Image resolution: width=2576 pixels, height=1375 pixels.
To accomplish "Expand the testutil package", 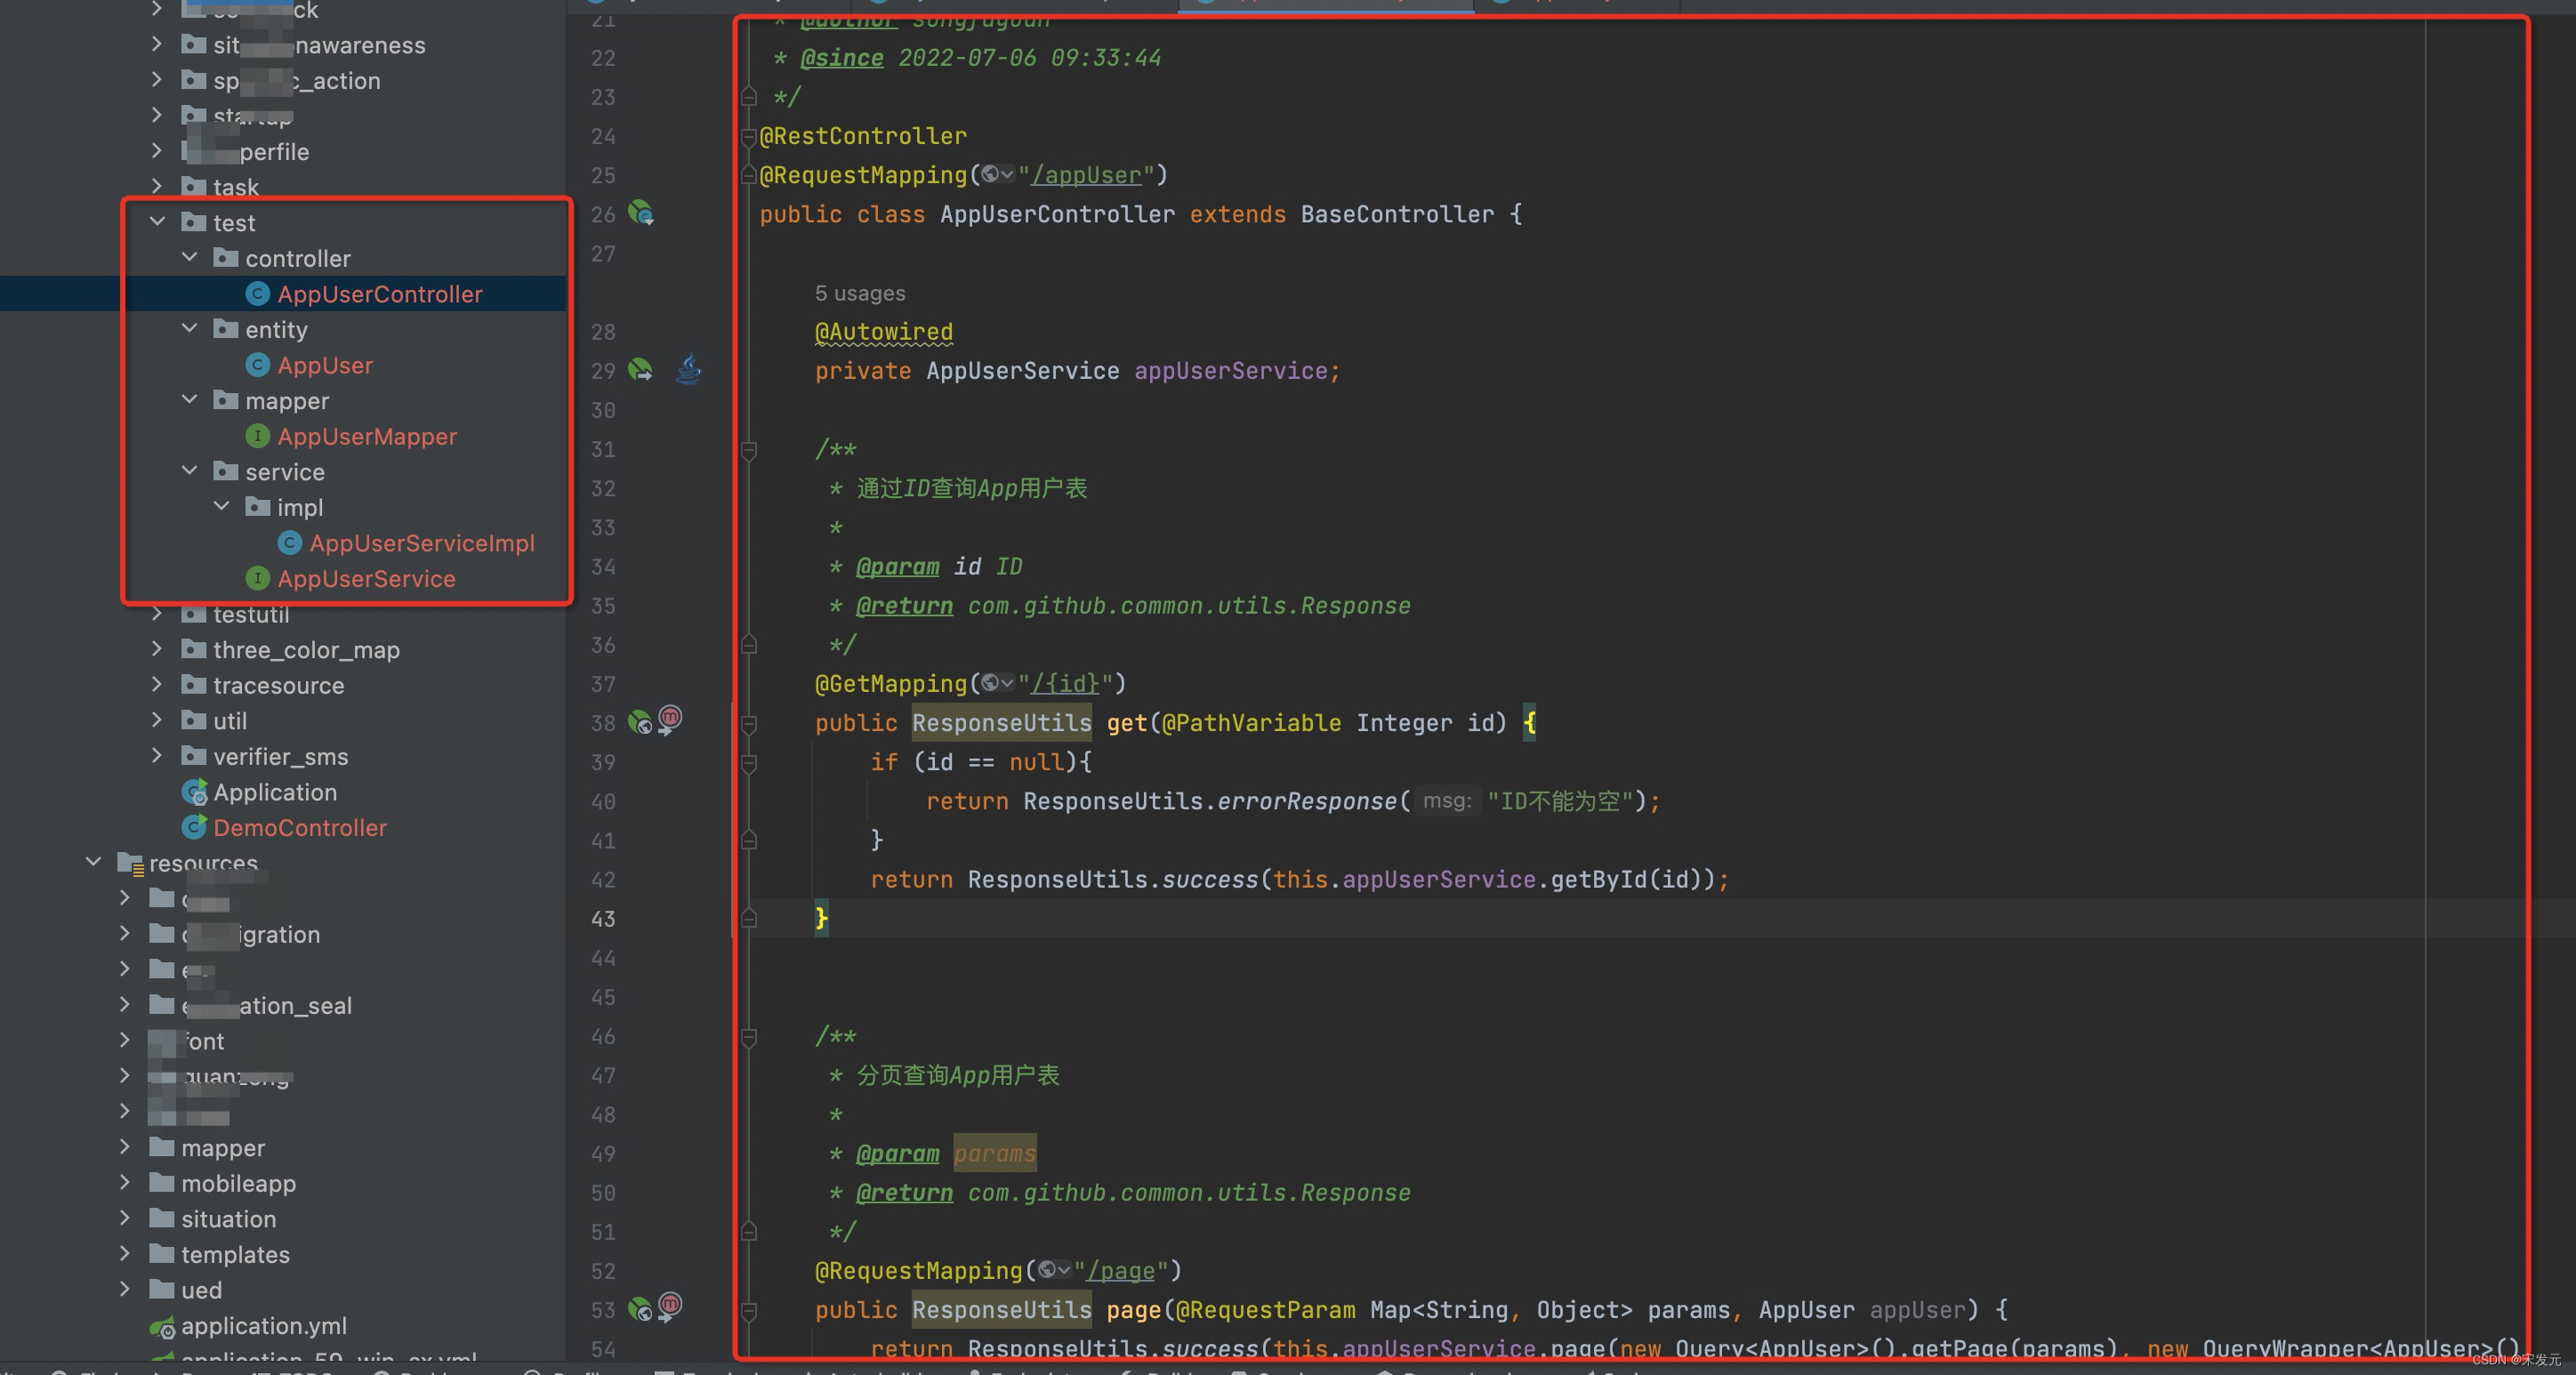I will [x=157, y=613].
